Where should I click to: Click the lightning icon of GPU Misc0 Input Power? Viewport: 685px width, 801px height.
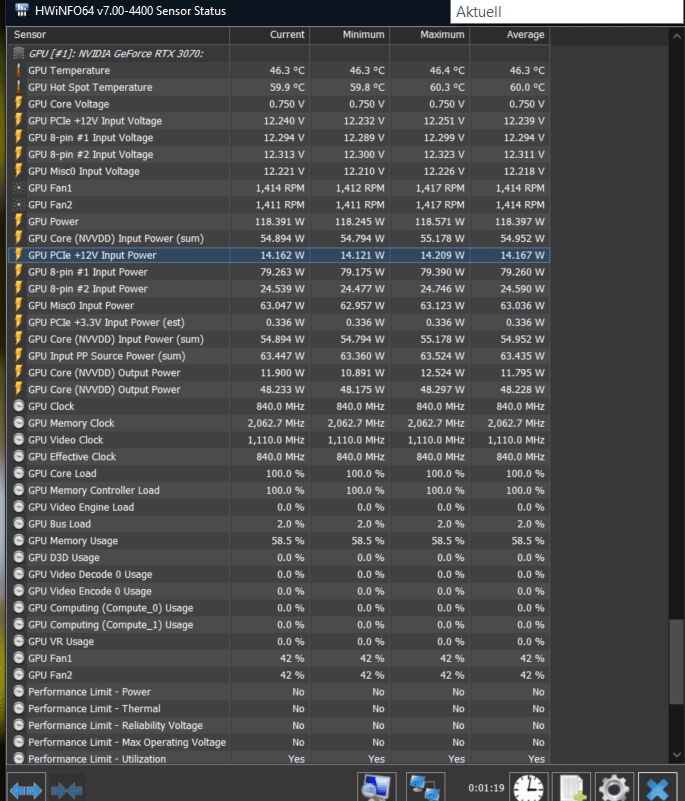pos(19,305)
